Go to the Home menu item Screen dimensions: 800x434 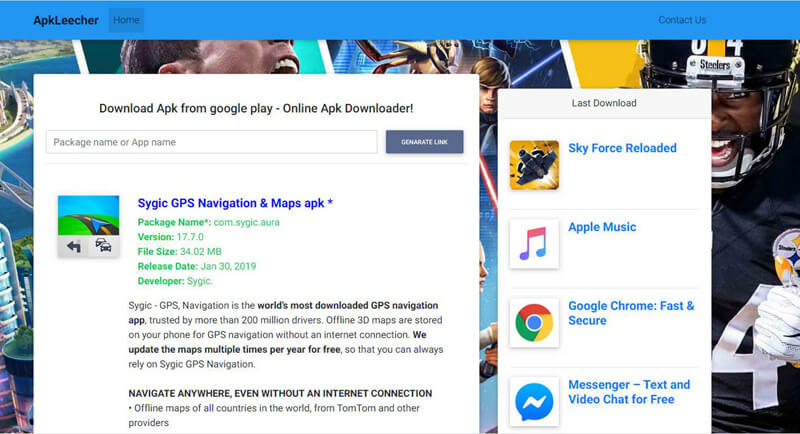tap(126, 20)
